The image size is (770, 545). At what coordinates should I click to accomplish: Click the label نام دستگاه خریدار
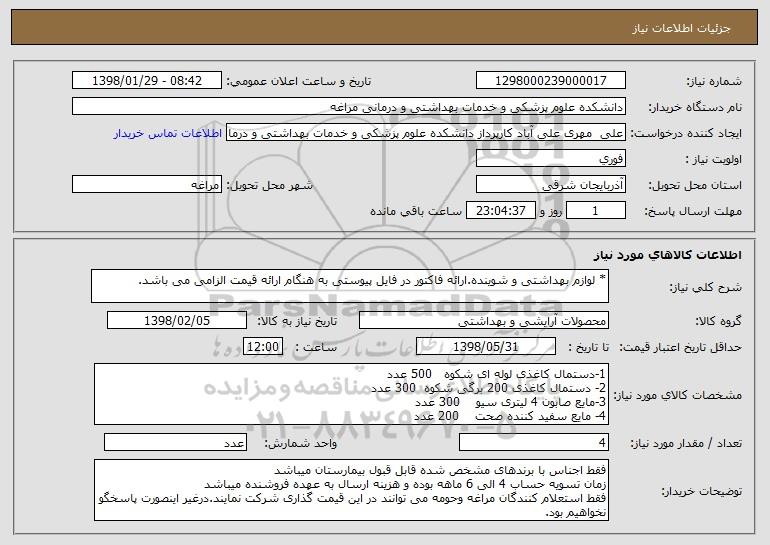click(x=696, y=108)
